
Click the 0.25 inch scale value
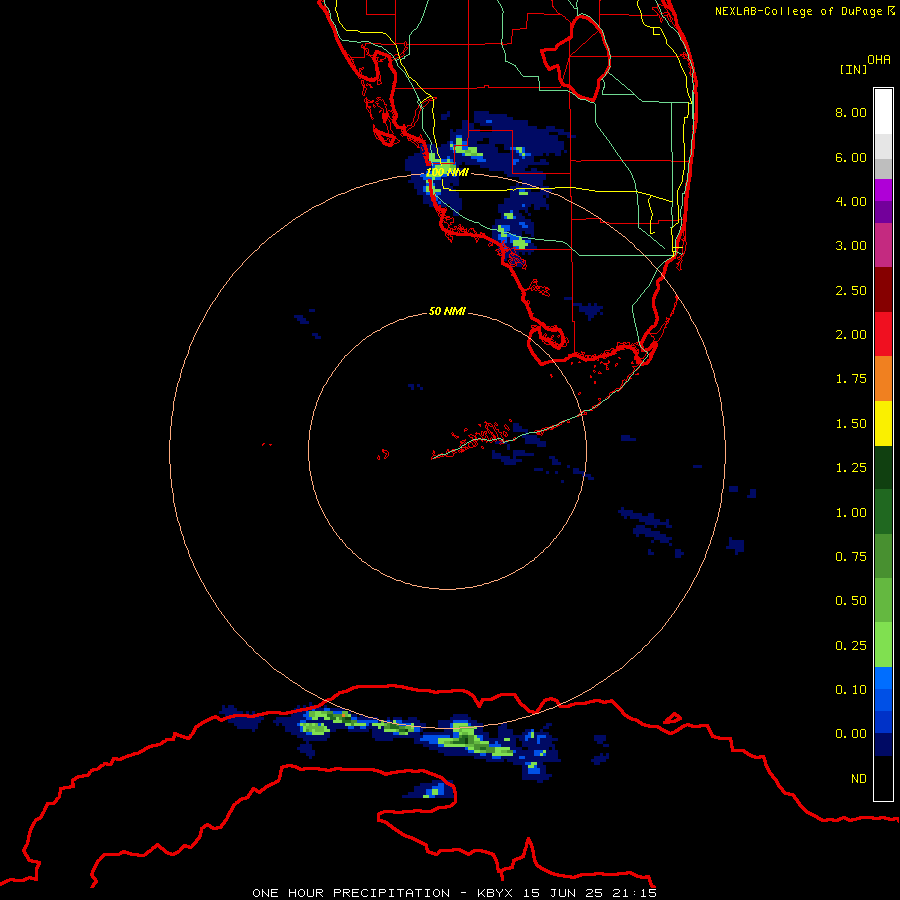tap(851, 646)
